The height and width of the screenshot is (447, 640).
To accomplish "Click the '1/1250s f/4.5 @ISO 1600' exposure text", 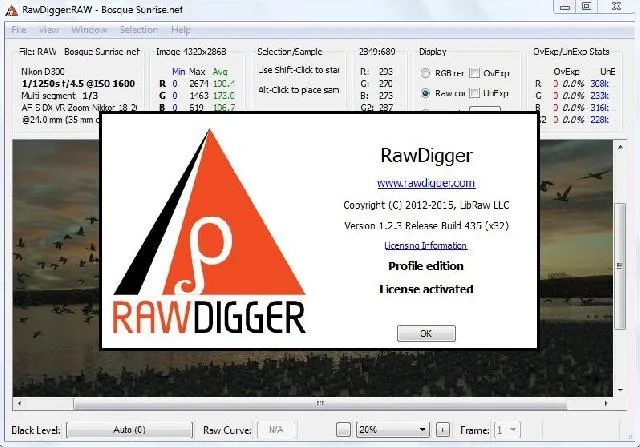I will 78,84.
